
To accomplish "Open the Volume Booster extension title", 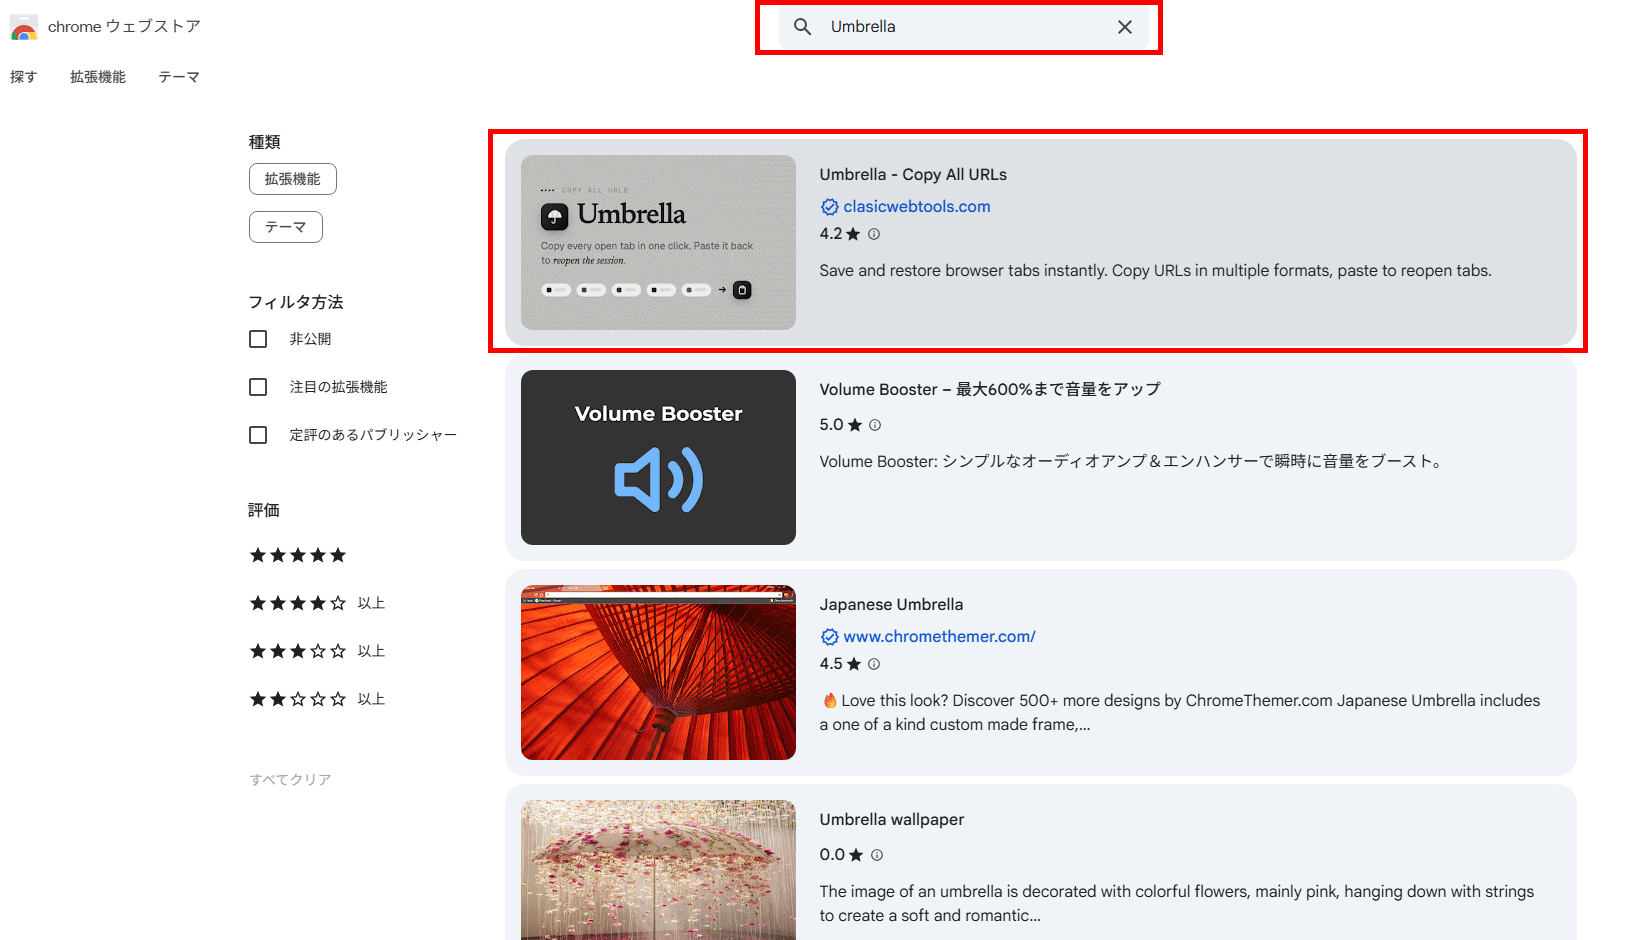I will (x=990, y=390).
